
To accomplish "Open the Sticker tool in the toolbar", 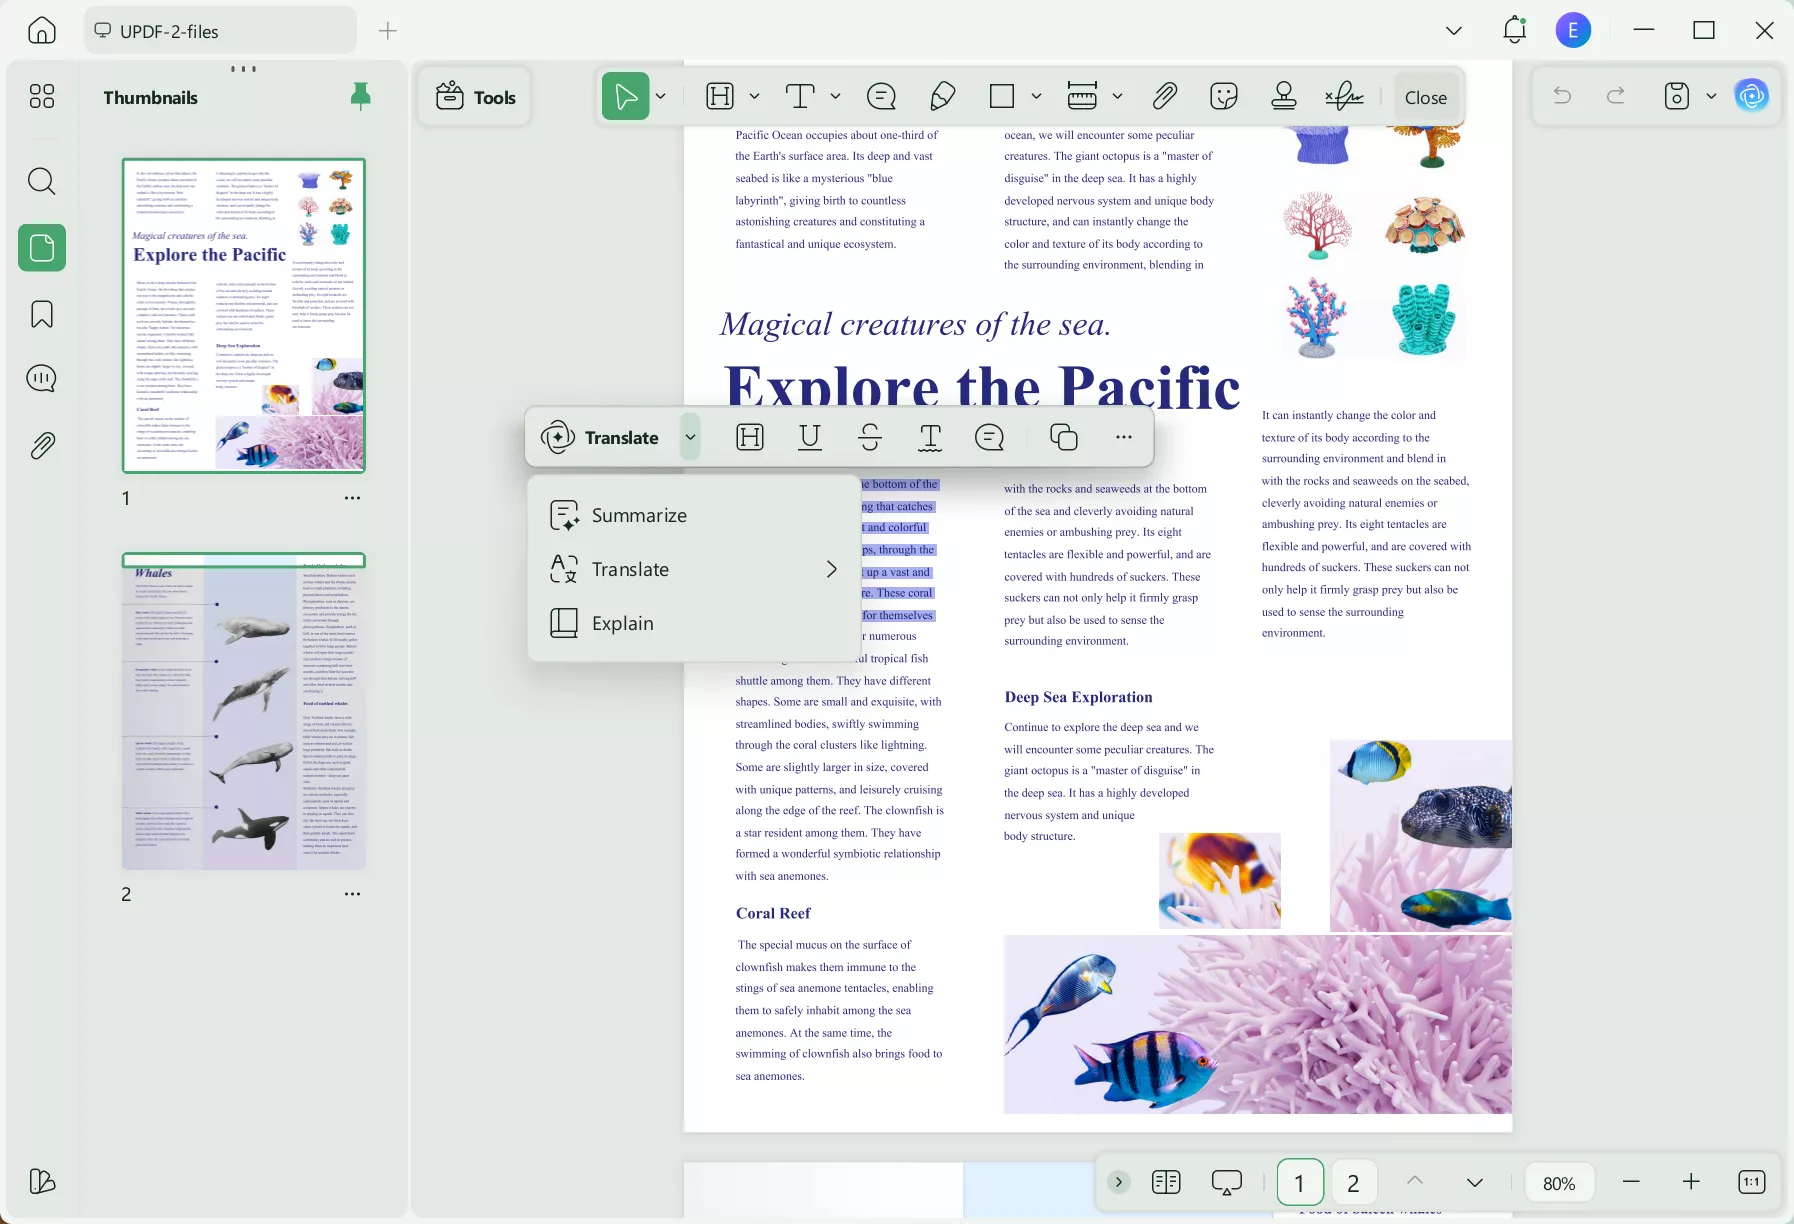I will click(x=1223, y=96).
